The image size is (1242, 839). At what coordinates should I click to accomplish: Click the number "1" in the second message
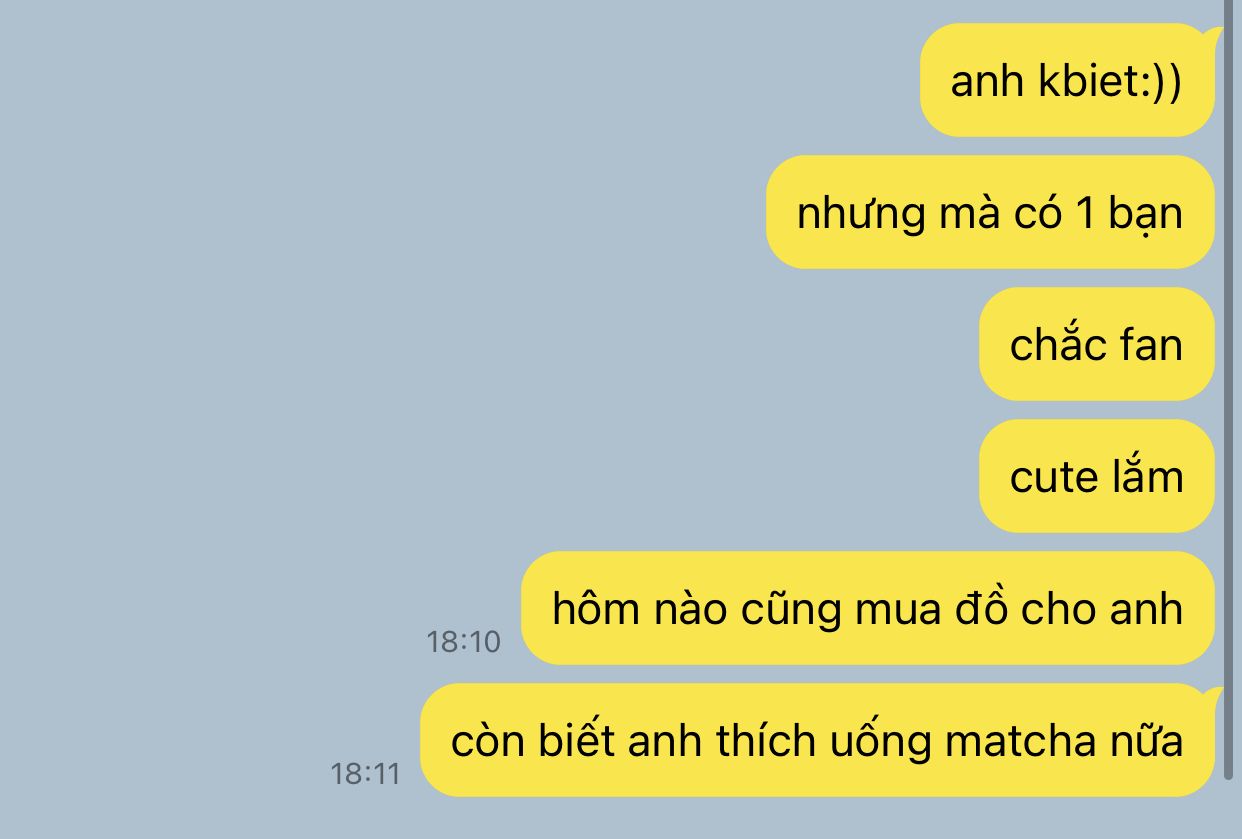(1086, 214)
